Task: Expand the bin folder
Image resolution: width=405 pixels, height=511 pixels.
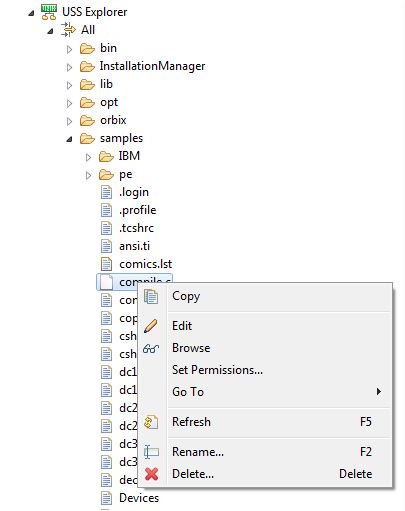Action: pyautogui.click(x=69, y=50)
